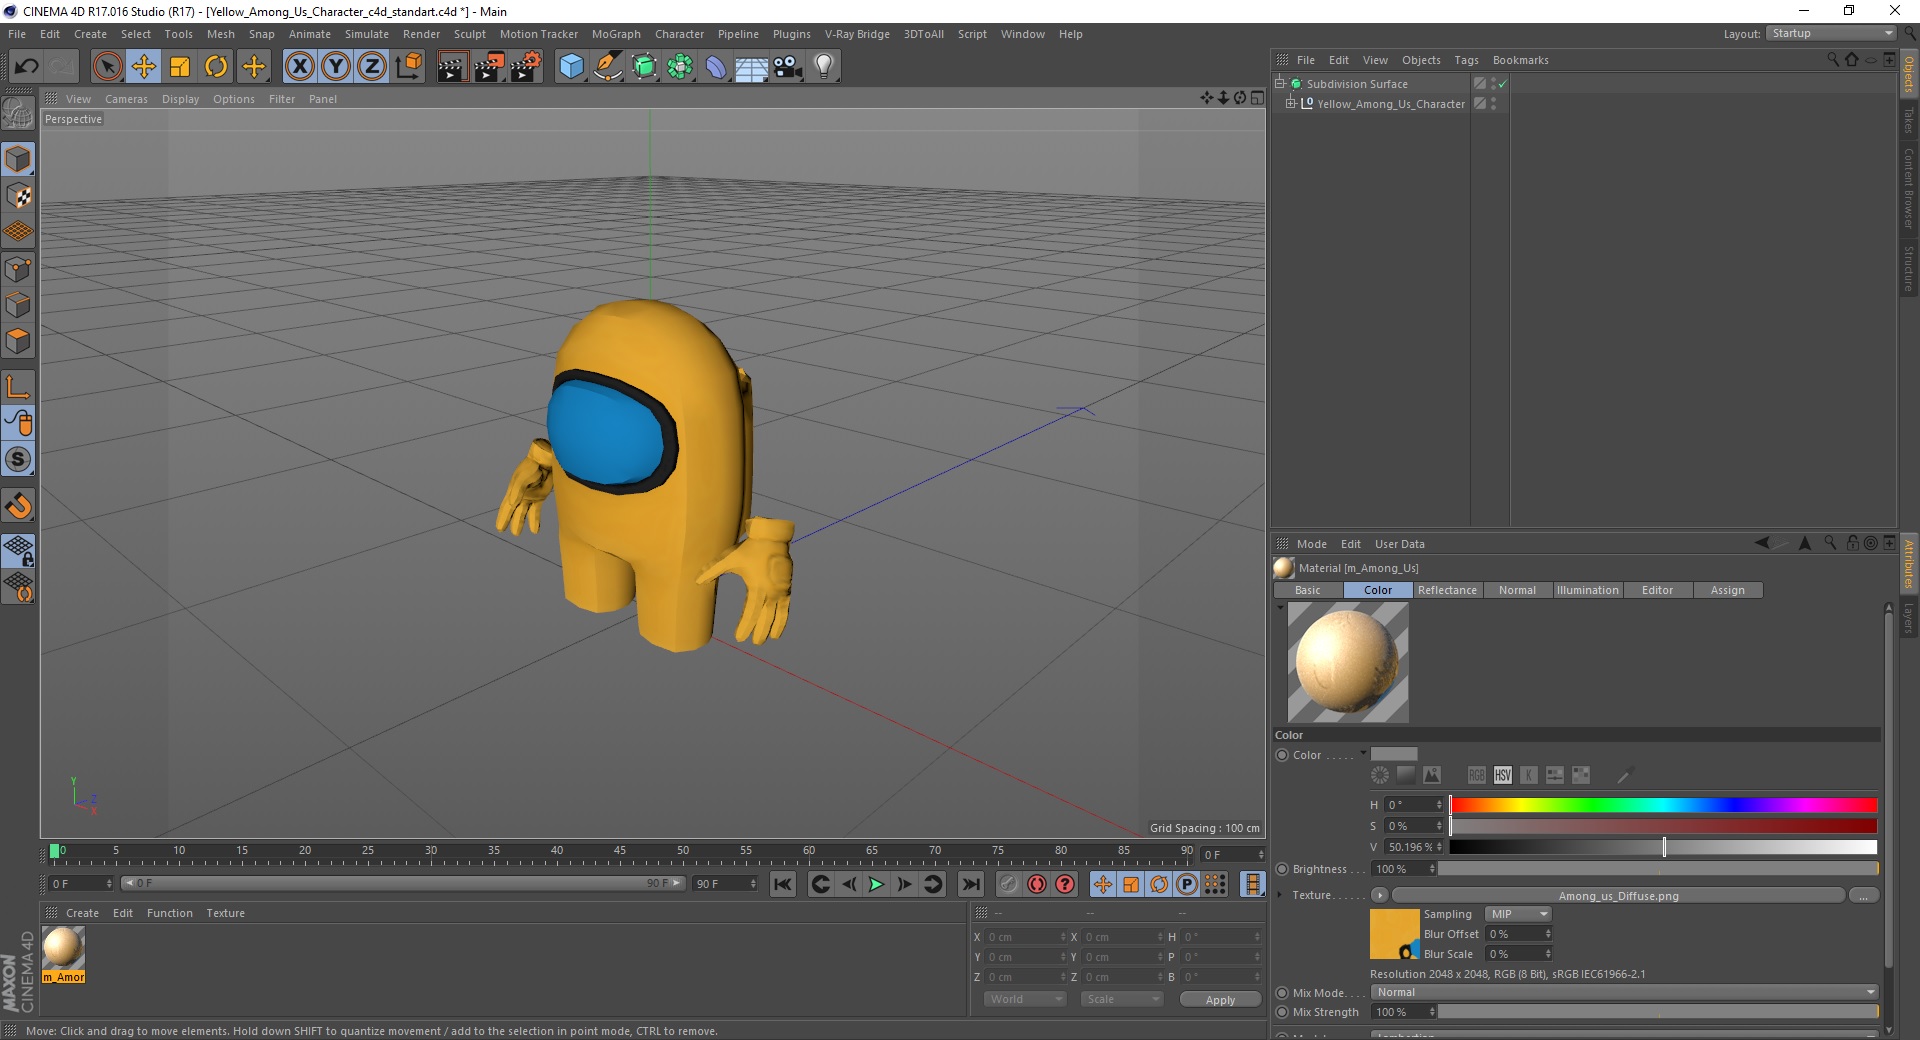Activate the Move tool in top toolbar

click(144, 67)
